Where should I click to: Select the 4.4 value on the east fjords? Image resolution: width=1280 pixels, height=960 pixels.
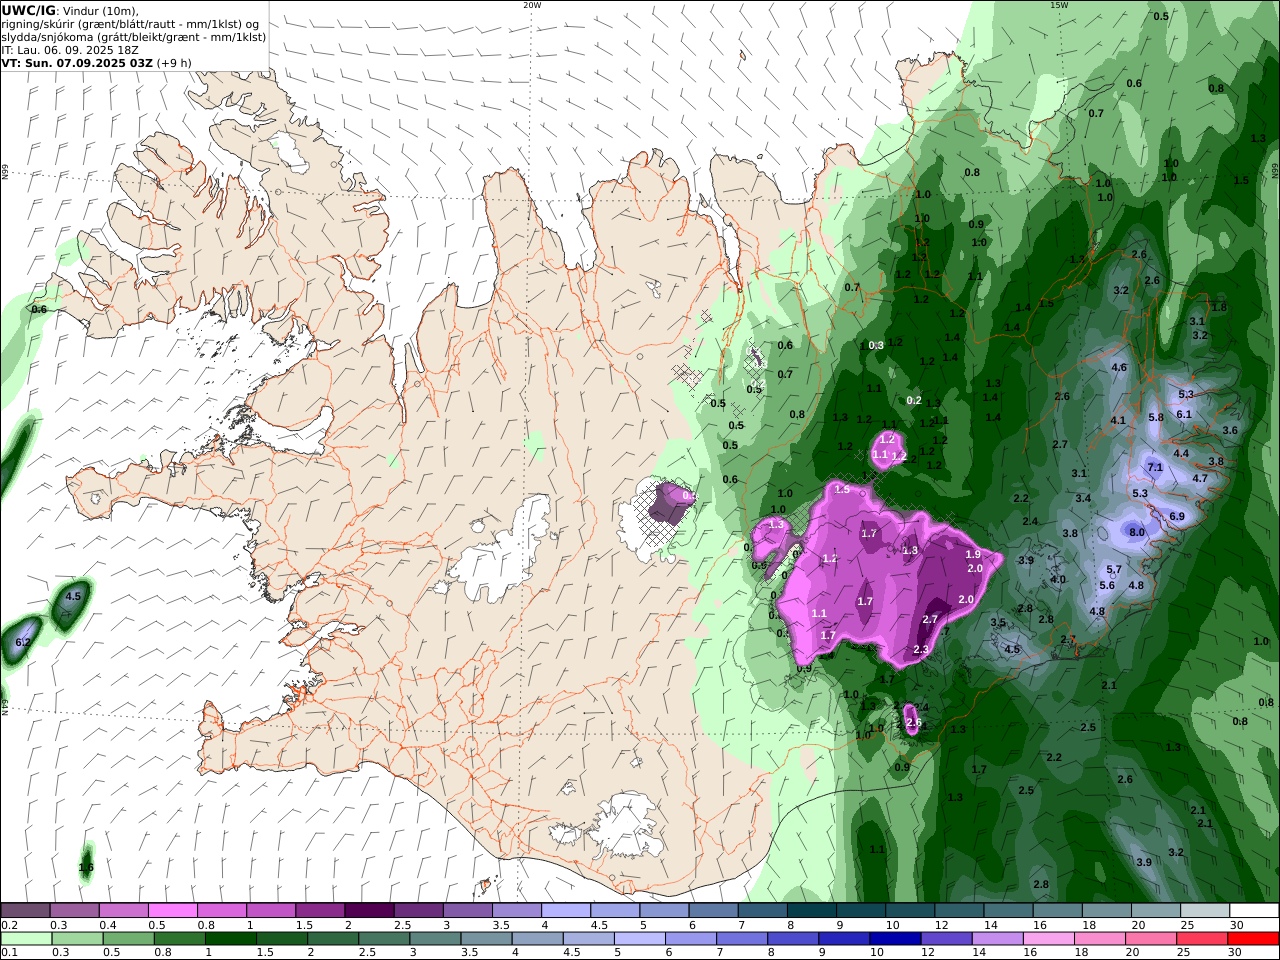click(x=1181, y=453)
